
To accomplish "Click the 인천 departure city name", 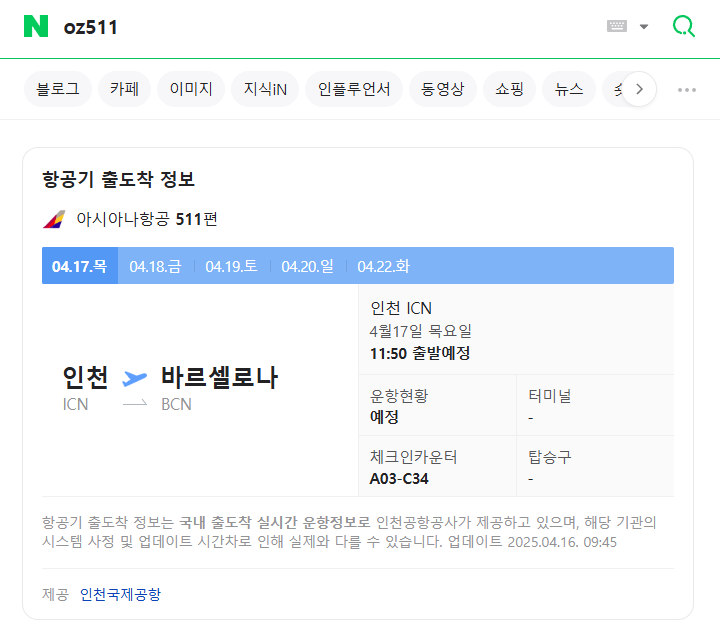I will tap(85, 377).
